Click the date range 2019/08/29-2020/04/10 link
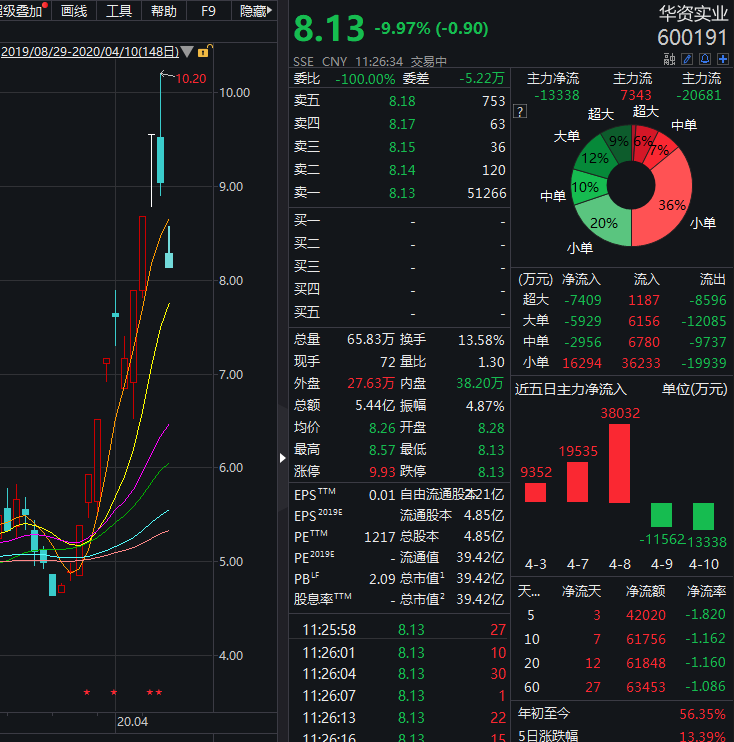The width and height of the screenshot is (734, 742). click(90, 52)
